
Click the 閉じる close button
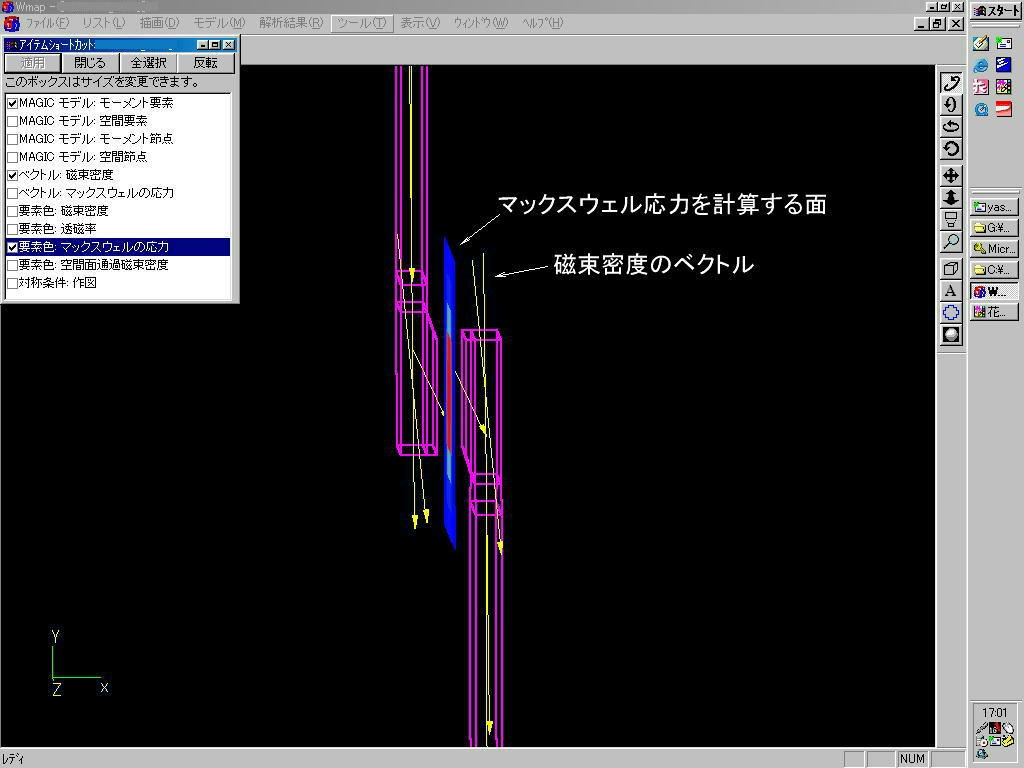pos(90,63)
